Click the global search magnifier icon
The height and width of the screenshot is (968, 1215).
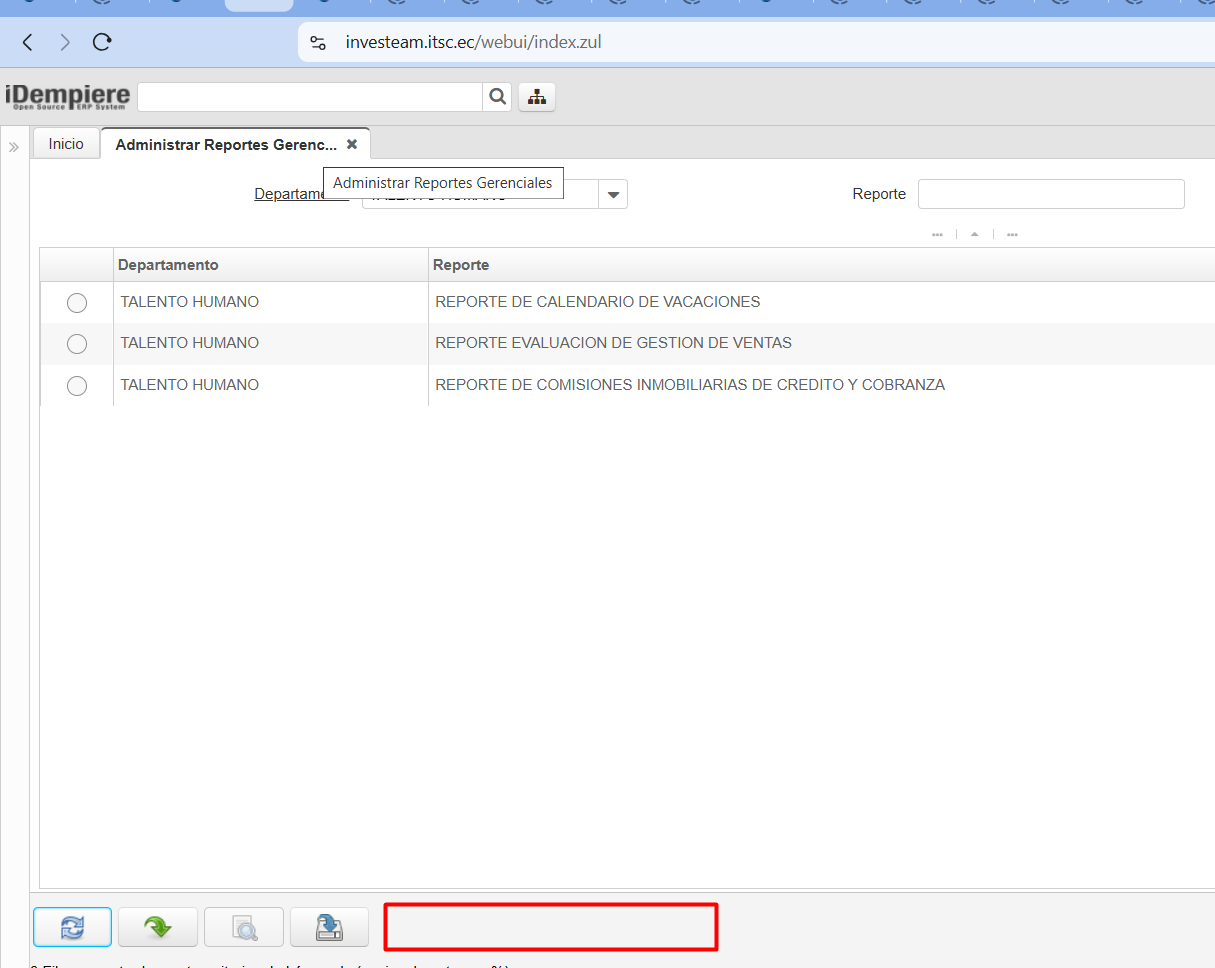(x=496, y=97)
